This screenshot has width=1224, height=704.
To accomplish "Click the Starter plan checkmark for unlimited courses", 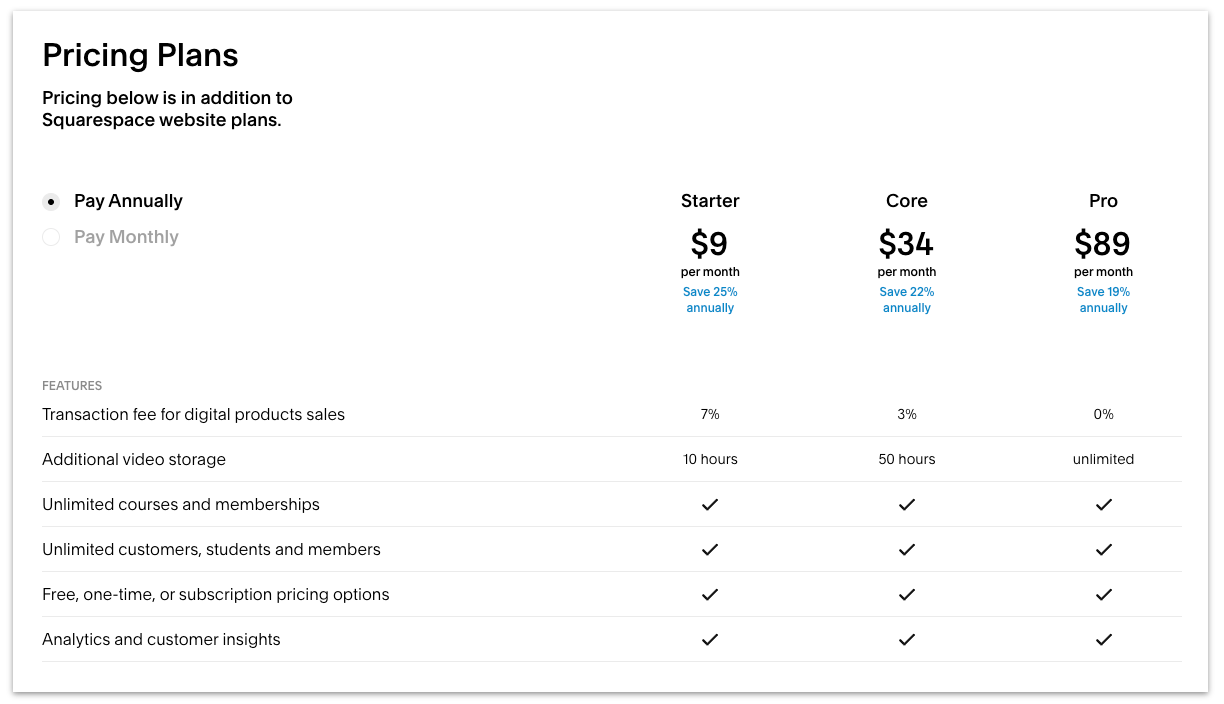I will 710,504.
